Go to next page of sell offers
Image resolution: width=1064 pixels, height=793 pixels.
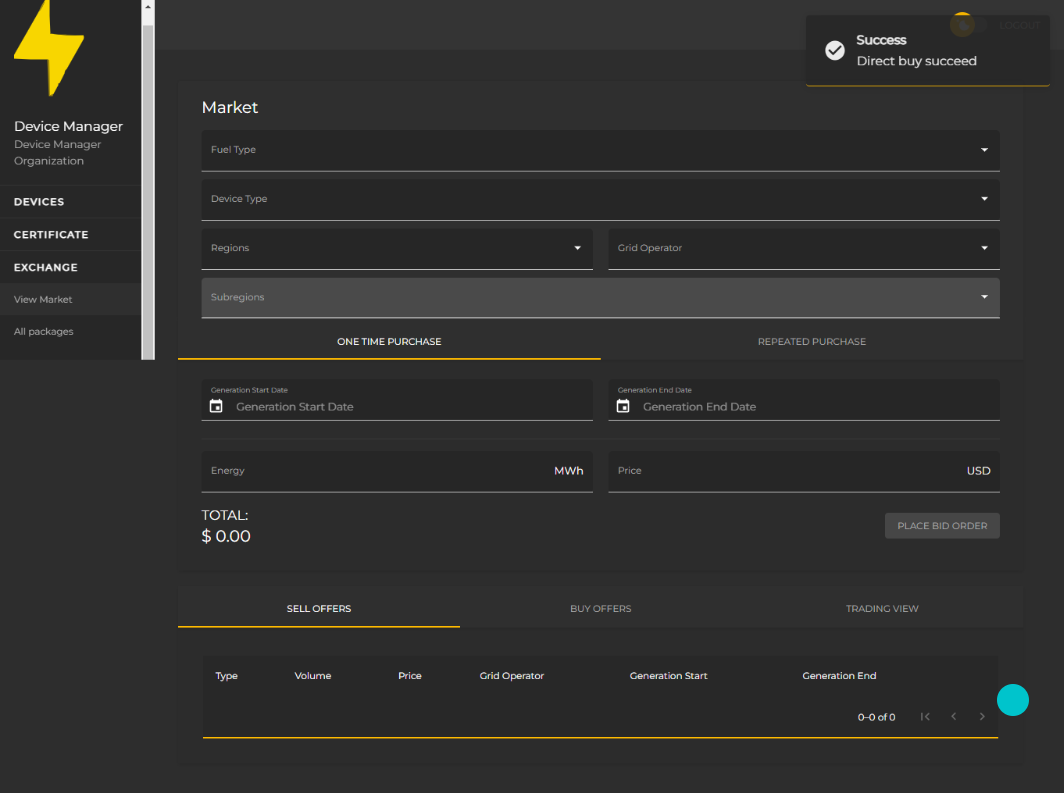click(982, 716)
